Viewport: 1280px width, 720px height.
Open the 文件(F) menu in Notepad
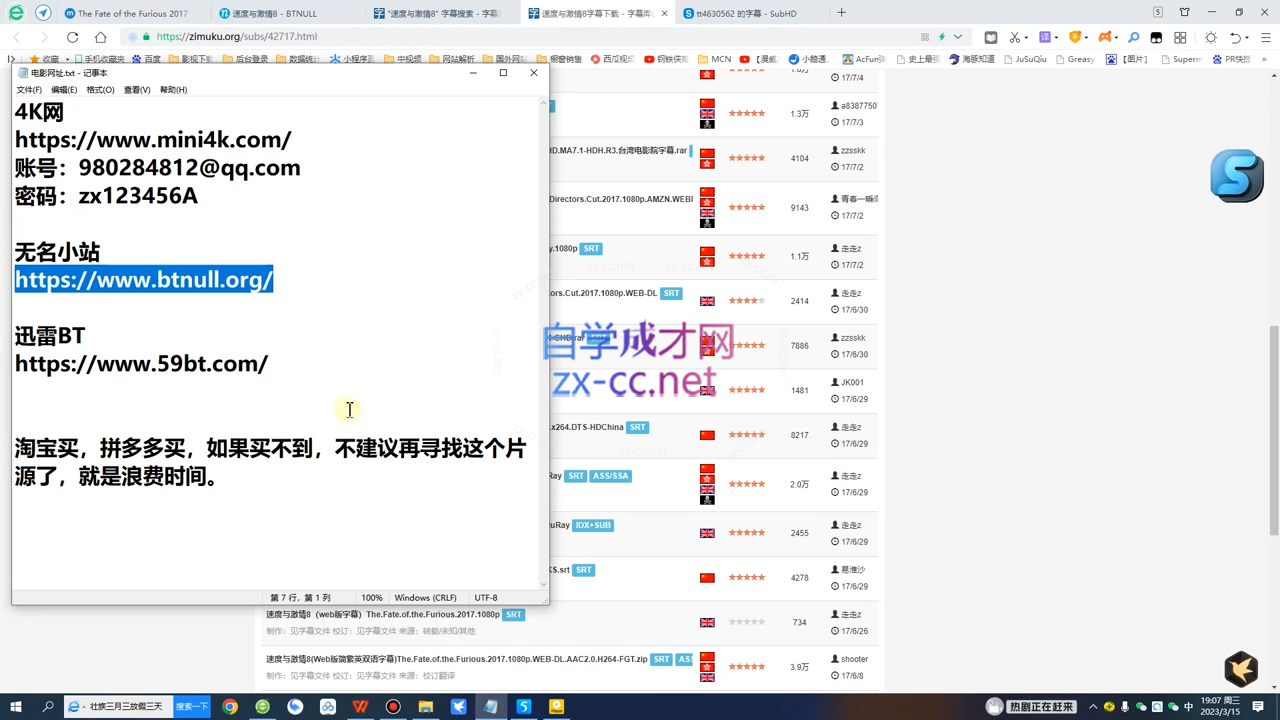point(29,90)
